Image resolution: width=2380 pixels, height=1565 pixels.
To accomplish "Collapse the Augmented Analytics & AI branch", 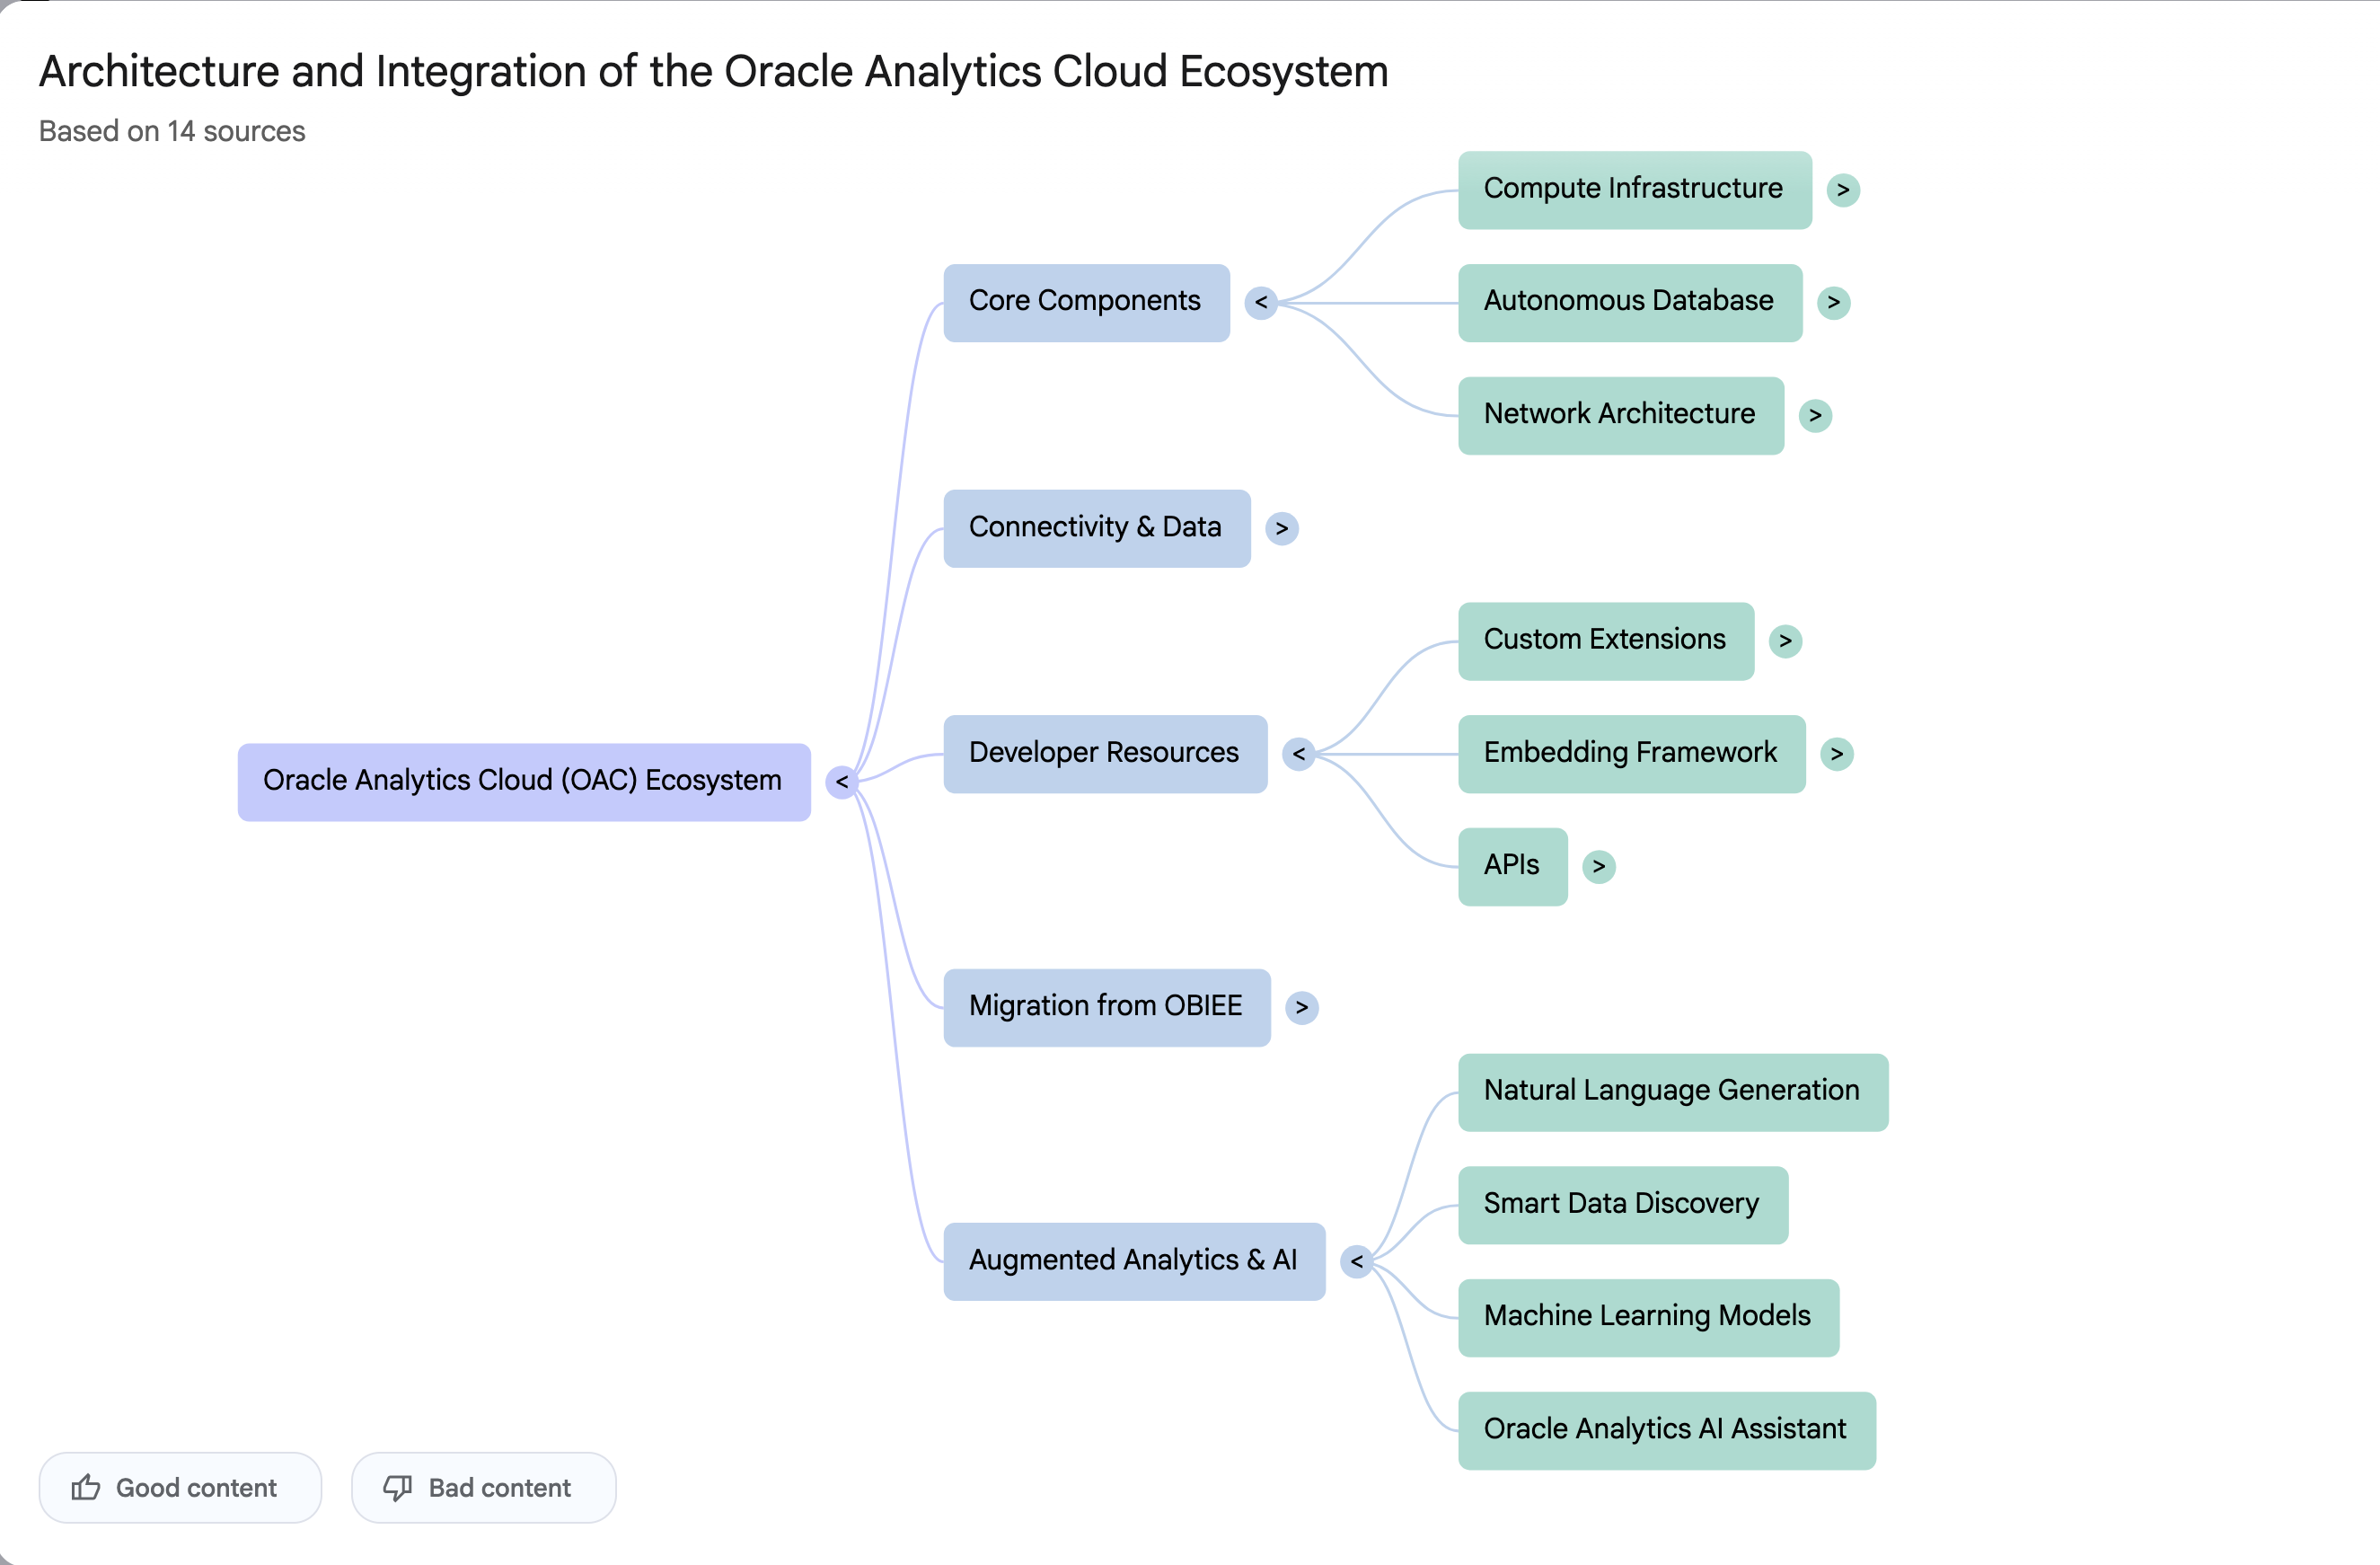I will 1356,1261.
